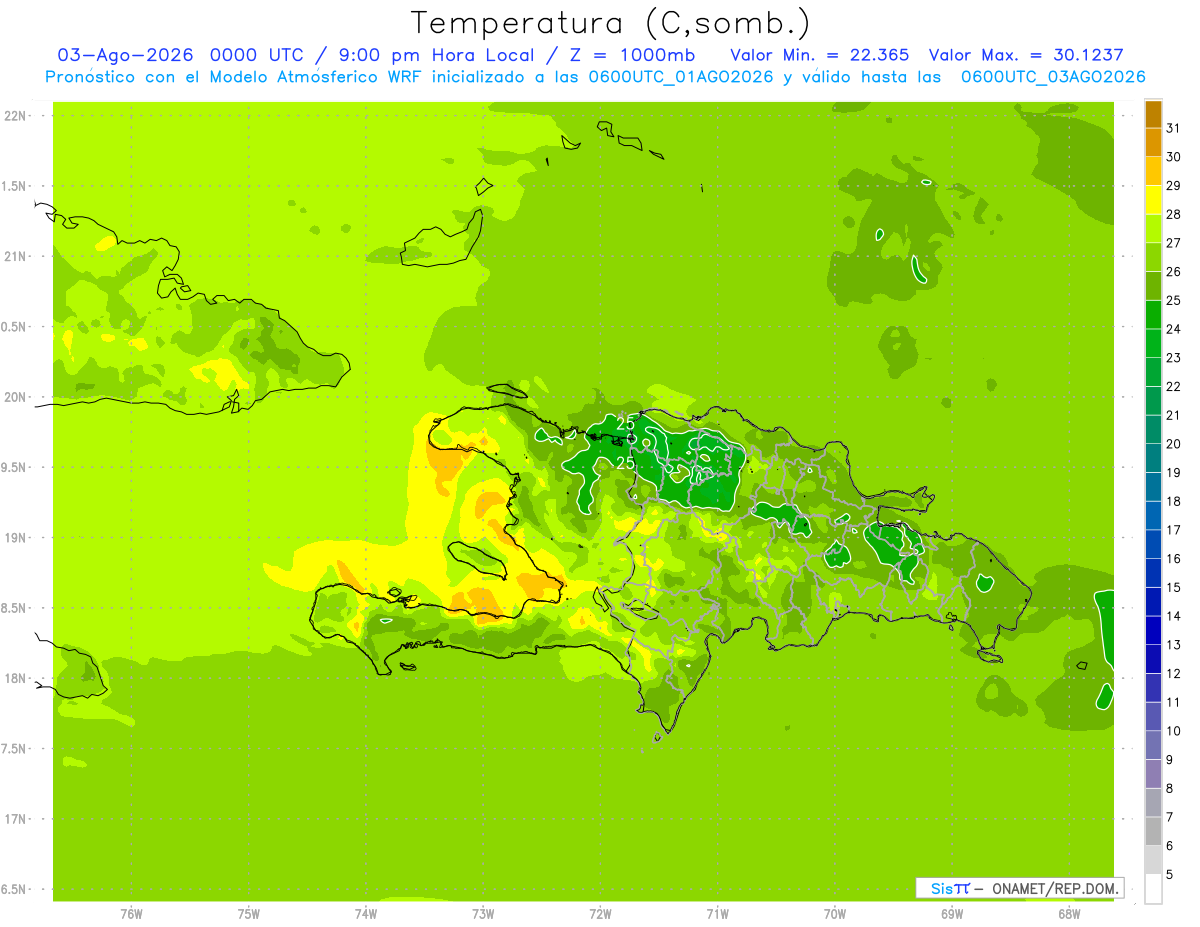The image size is (1200, 927).
Task: Click the "17N" latitude label
Action: (x=16, y=819)
